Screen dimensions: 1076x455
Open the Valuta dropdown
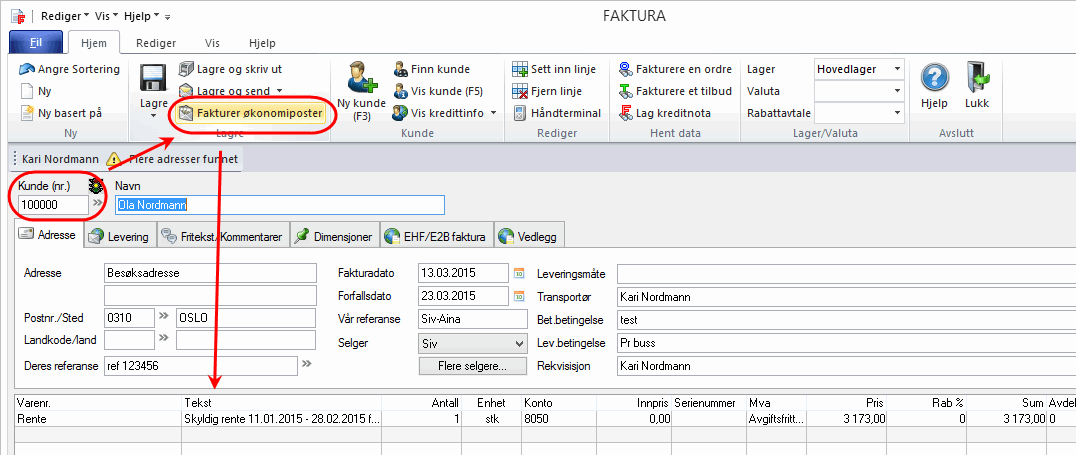coord(897,91)
